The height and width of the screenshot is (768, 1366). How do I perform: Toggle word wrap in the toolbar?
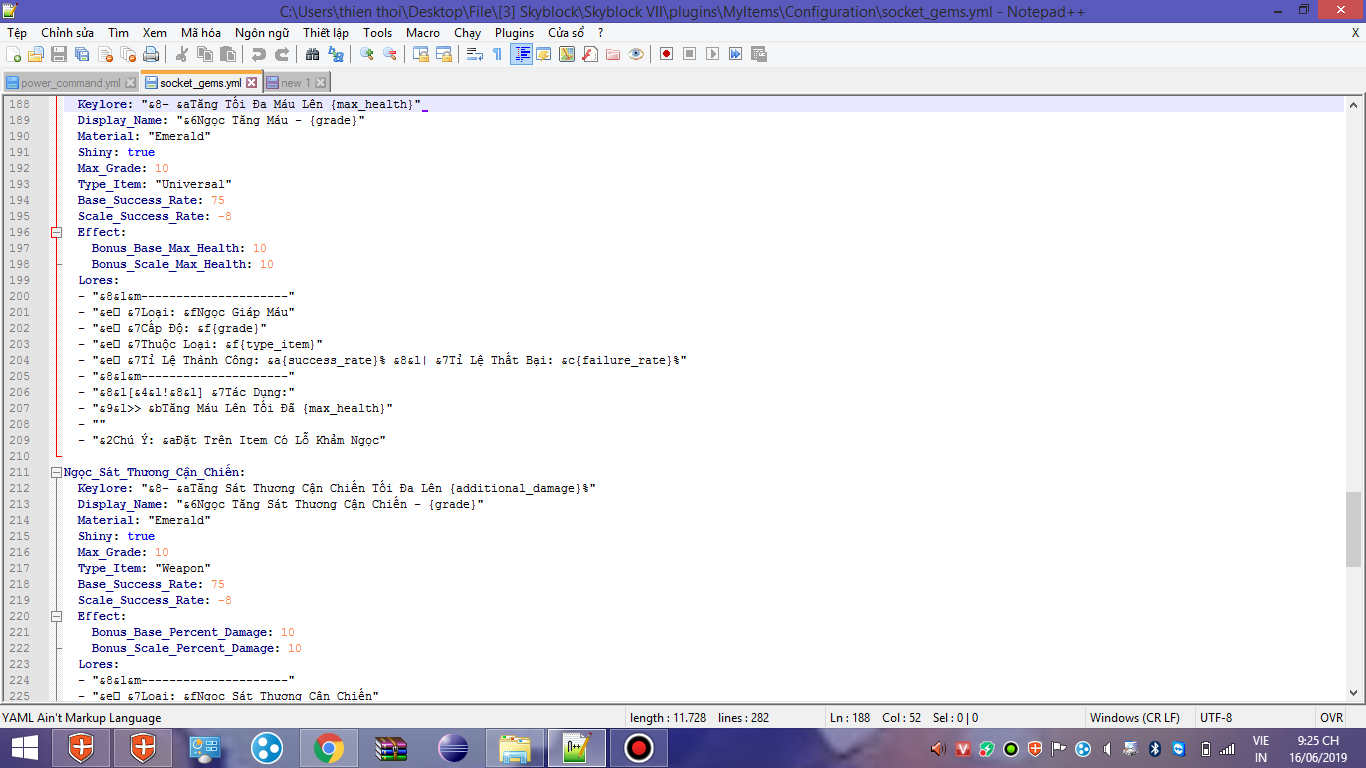475,54
